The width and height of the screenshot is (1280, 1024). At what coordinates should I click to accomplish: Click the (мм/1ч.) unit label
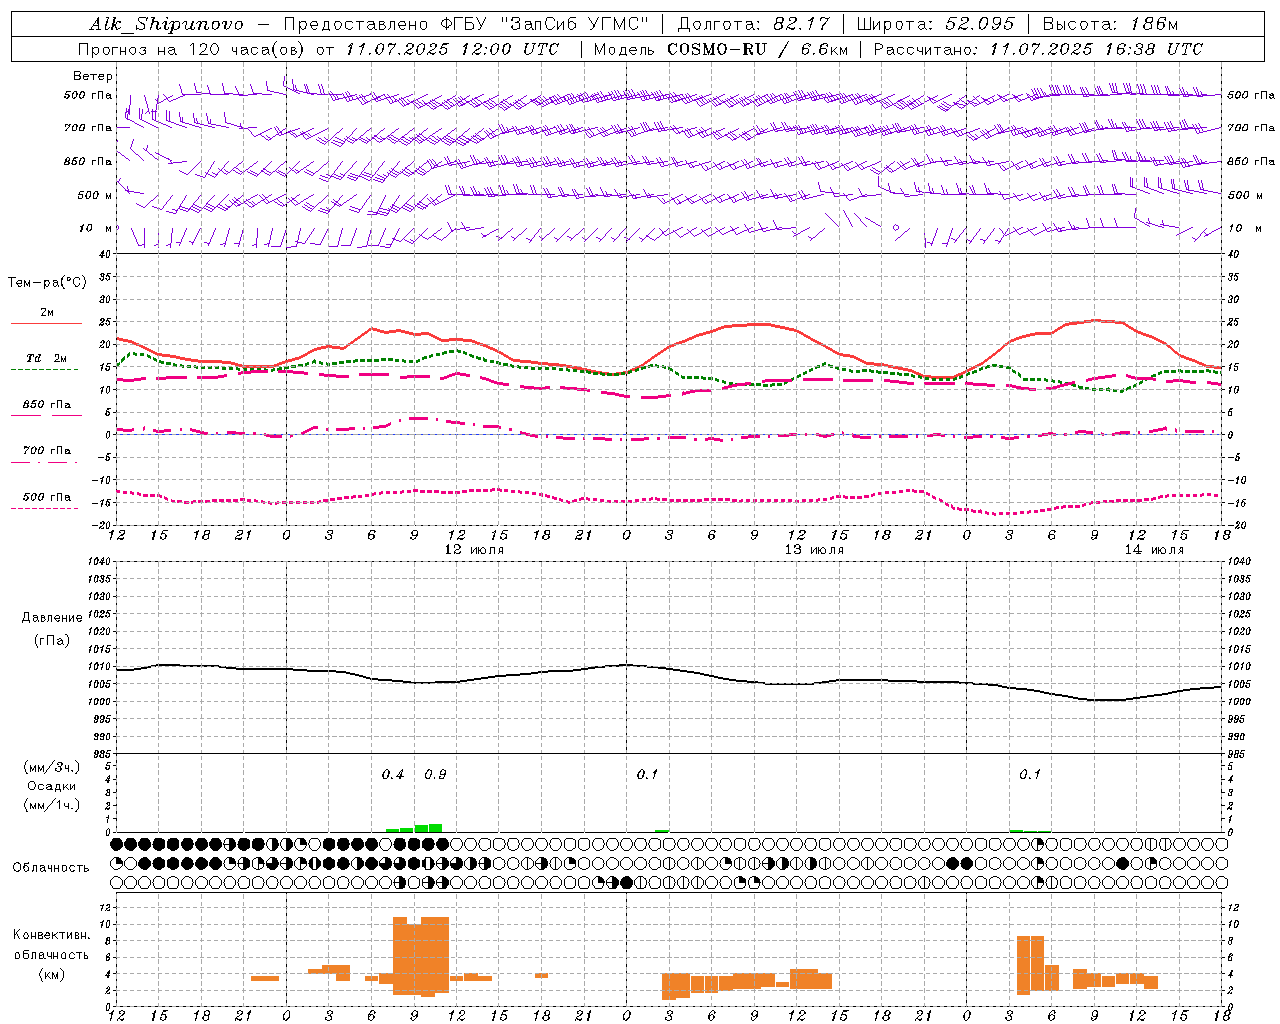(x=52, y=805)
